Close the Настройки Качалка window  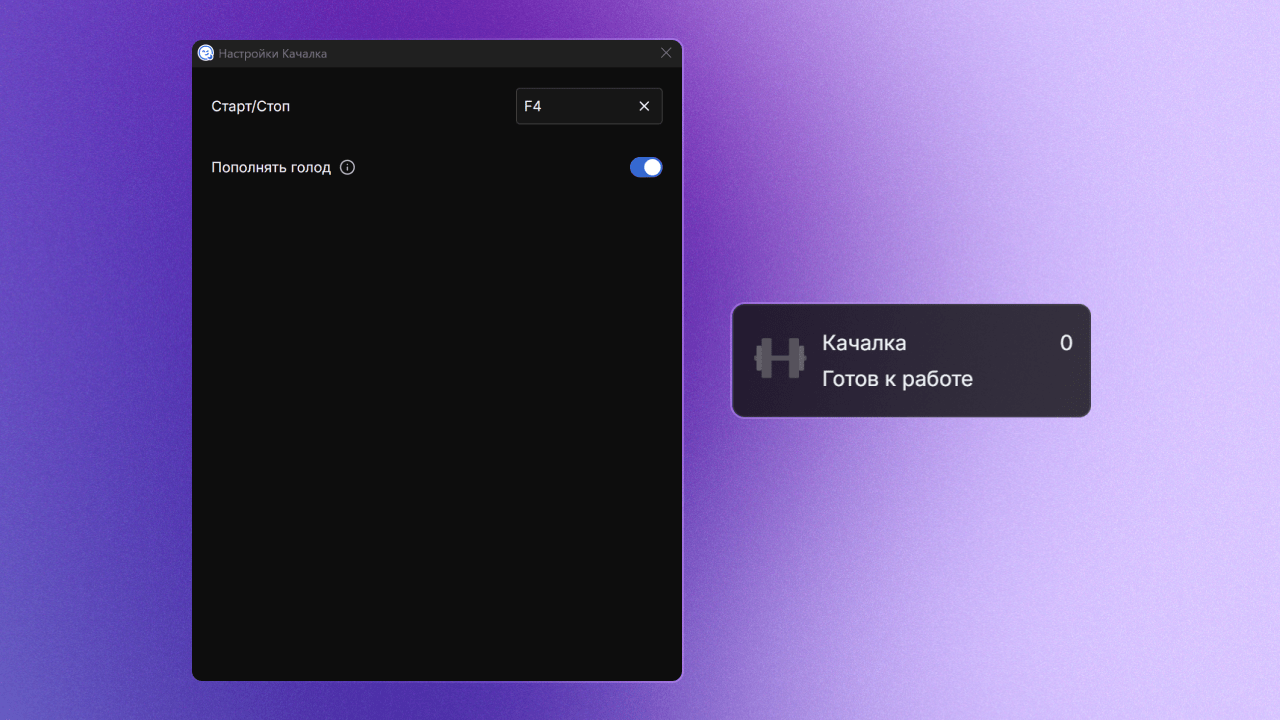(666, 53)
